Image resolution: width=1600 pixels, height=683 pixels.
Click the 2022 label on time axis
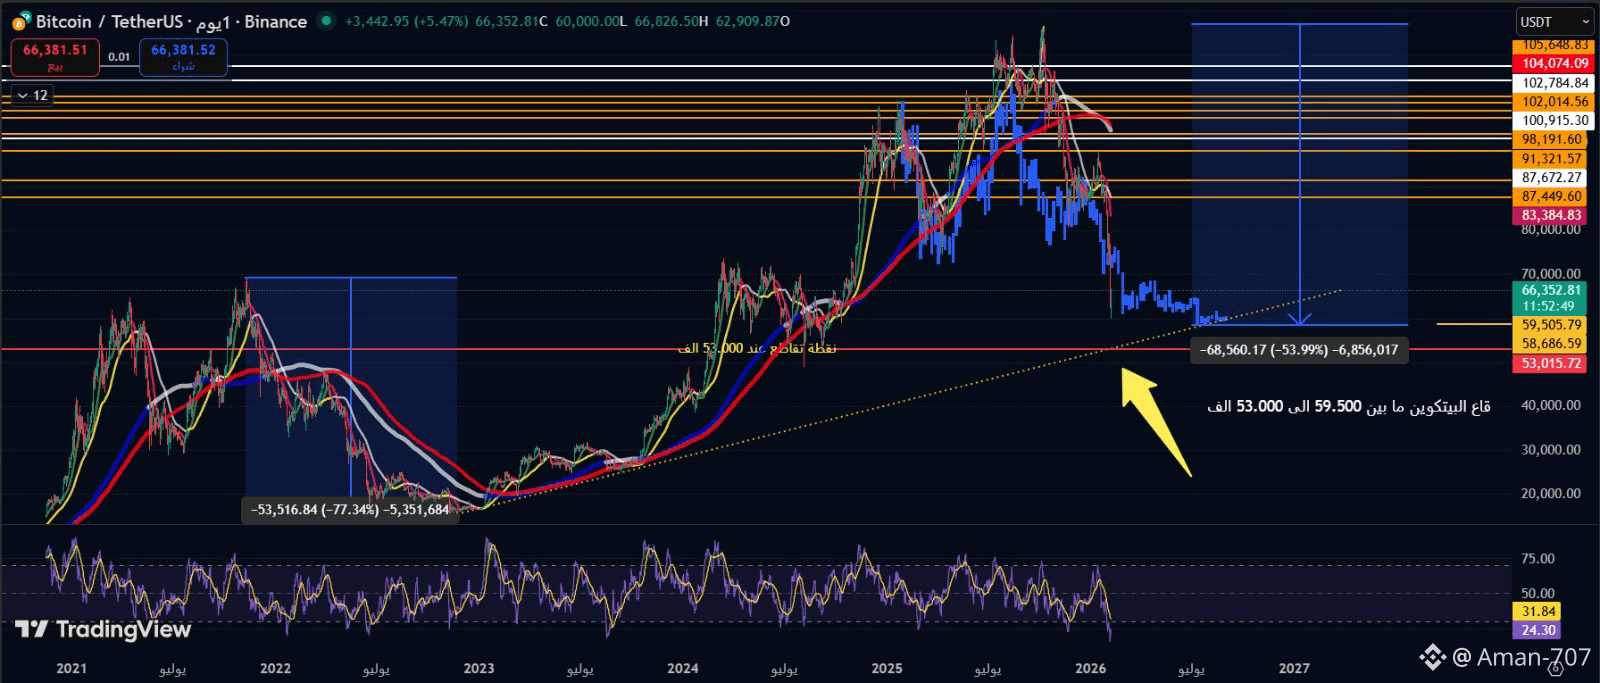[276, 668]
